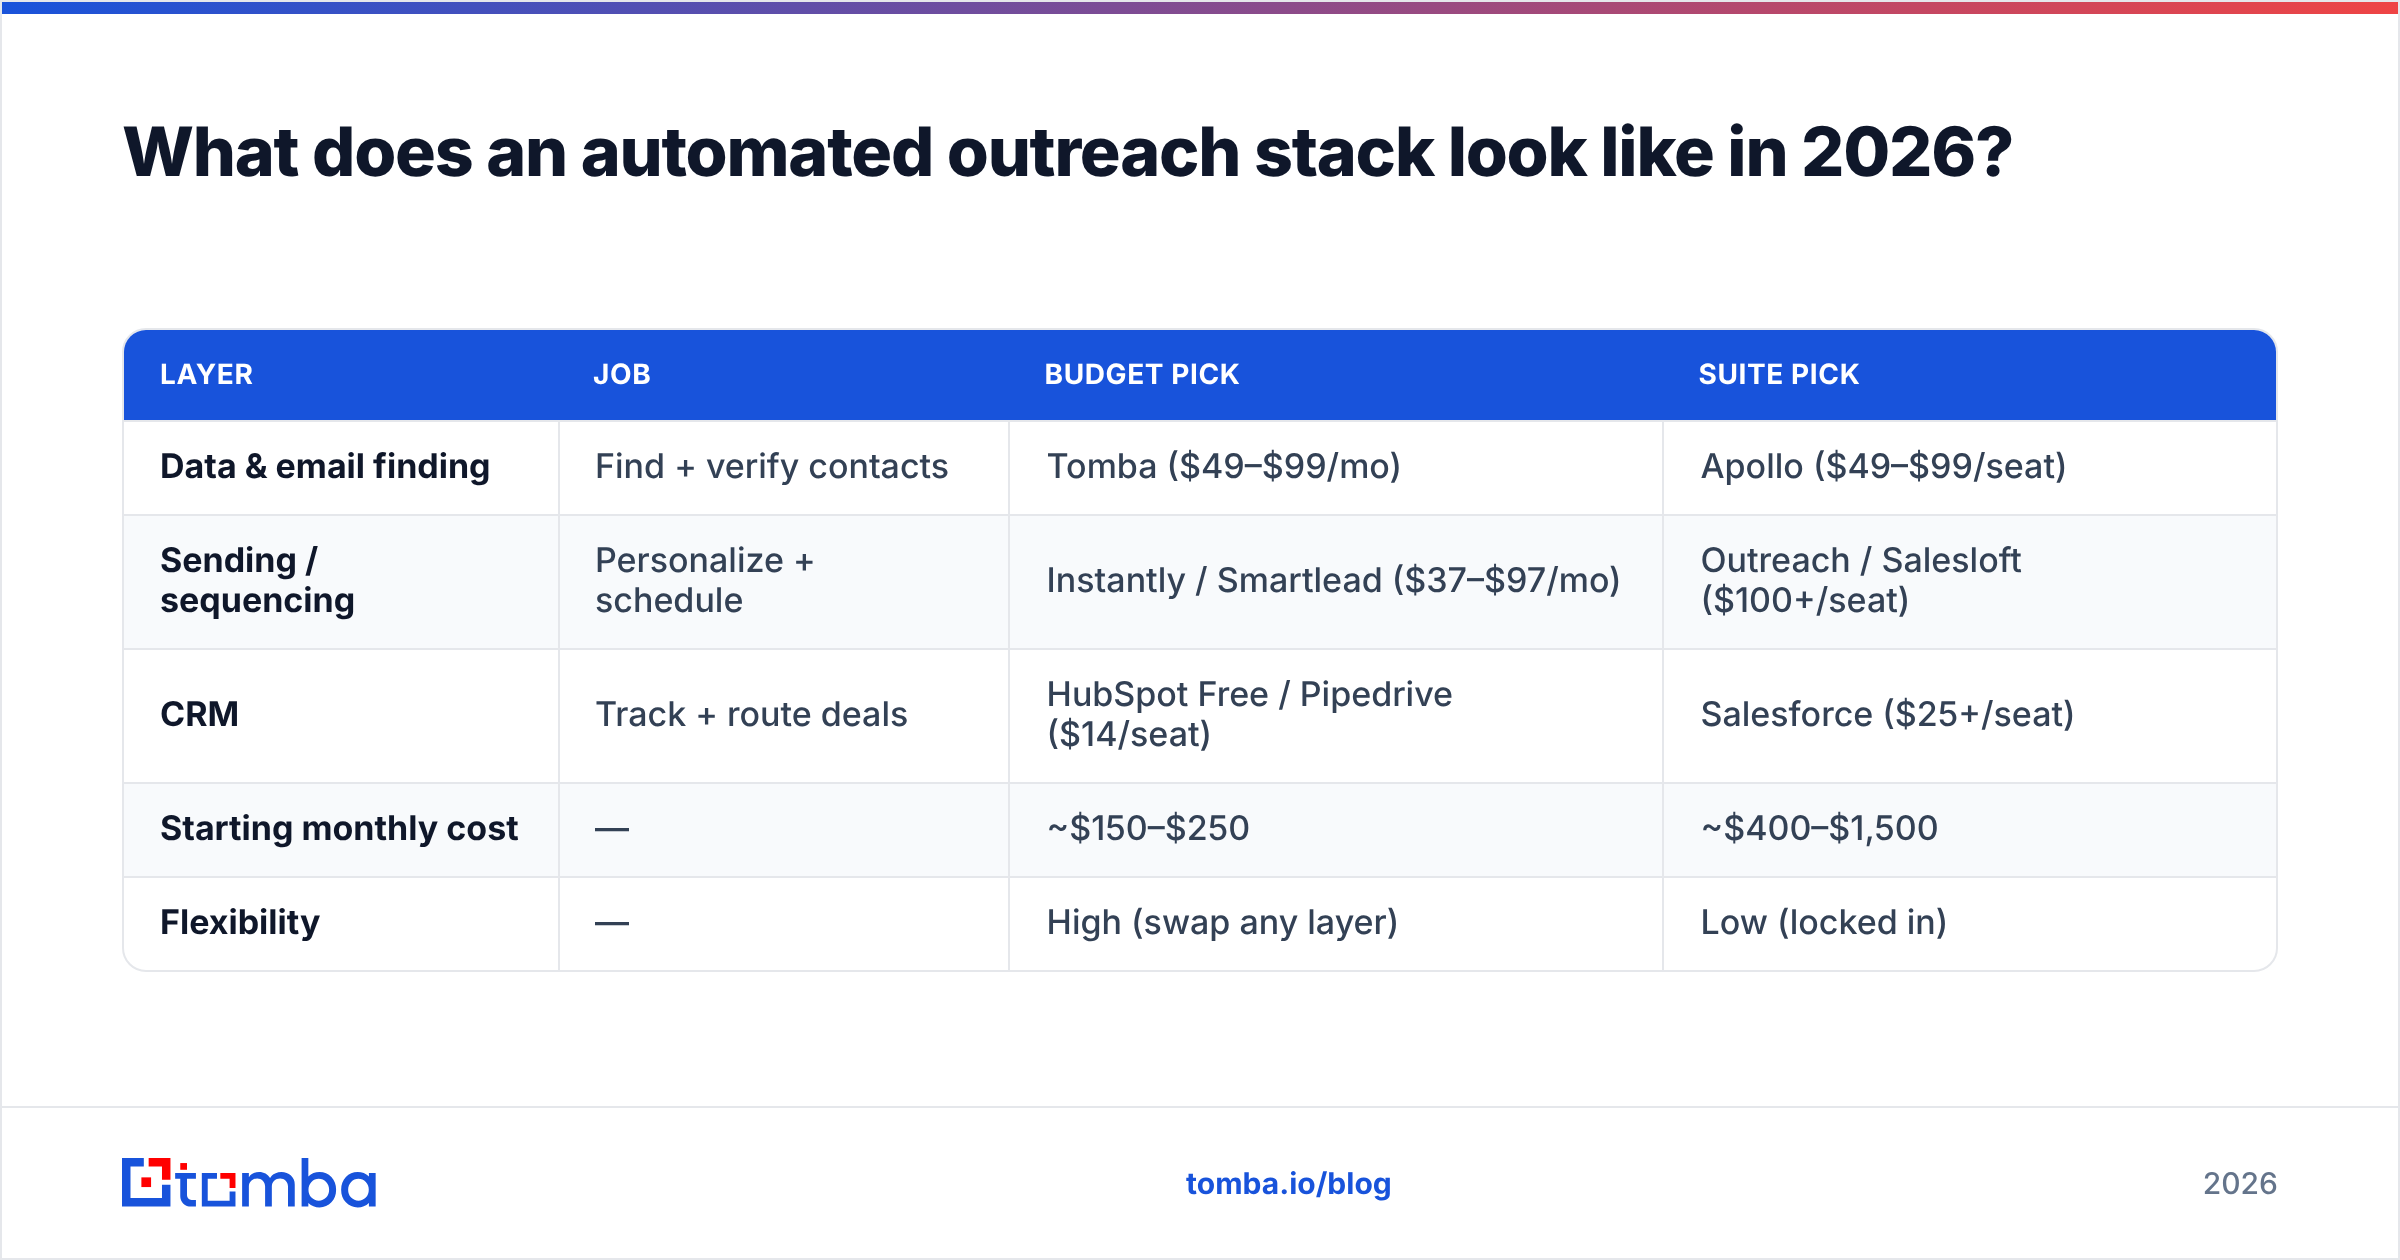Click the dash in the Starting monthly cost row

[612, 829]
